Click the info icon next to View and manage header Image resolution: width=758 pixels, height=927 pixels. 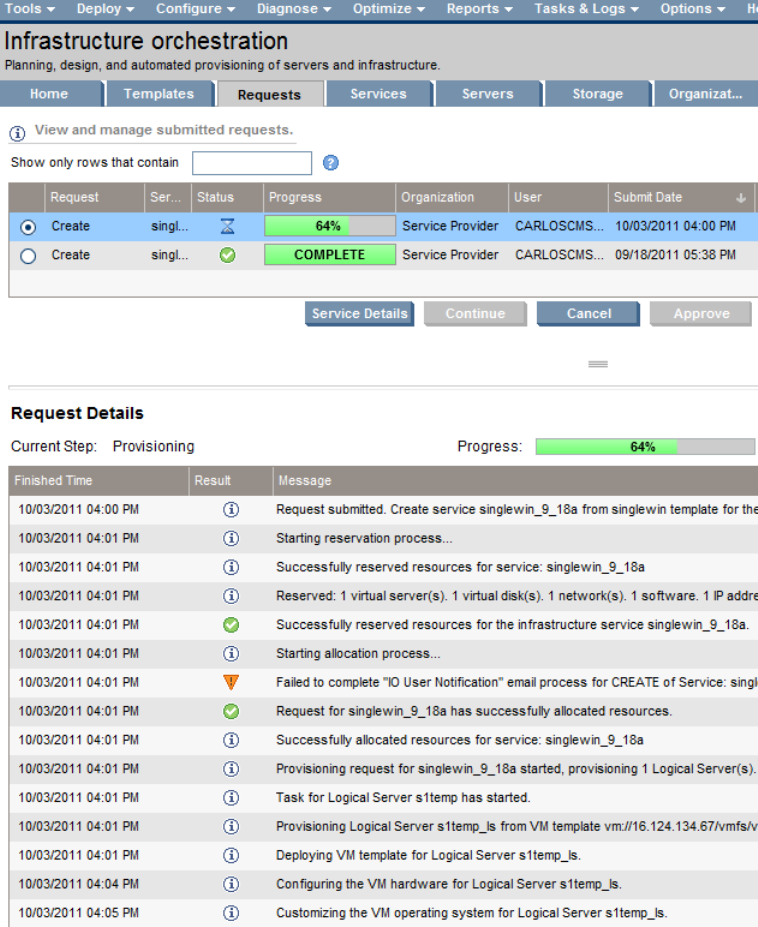18,132
